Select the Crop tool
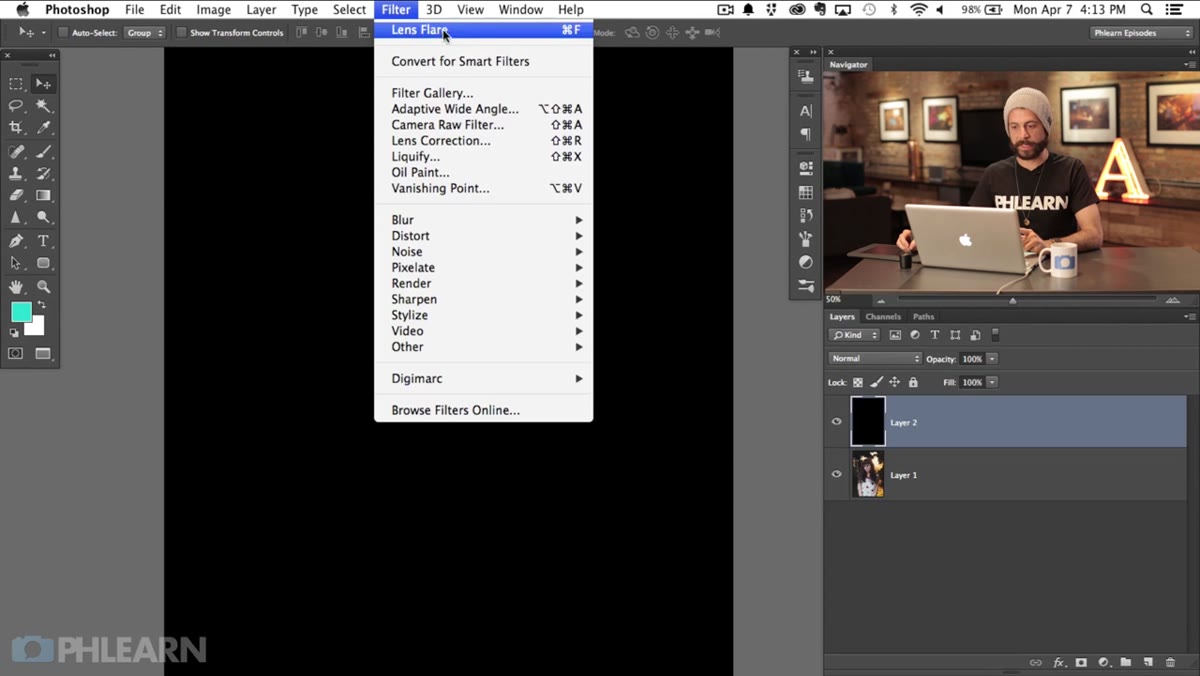The width and height of the screenshot is (1200, 676). 16,128
